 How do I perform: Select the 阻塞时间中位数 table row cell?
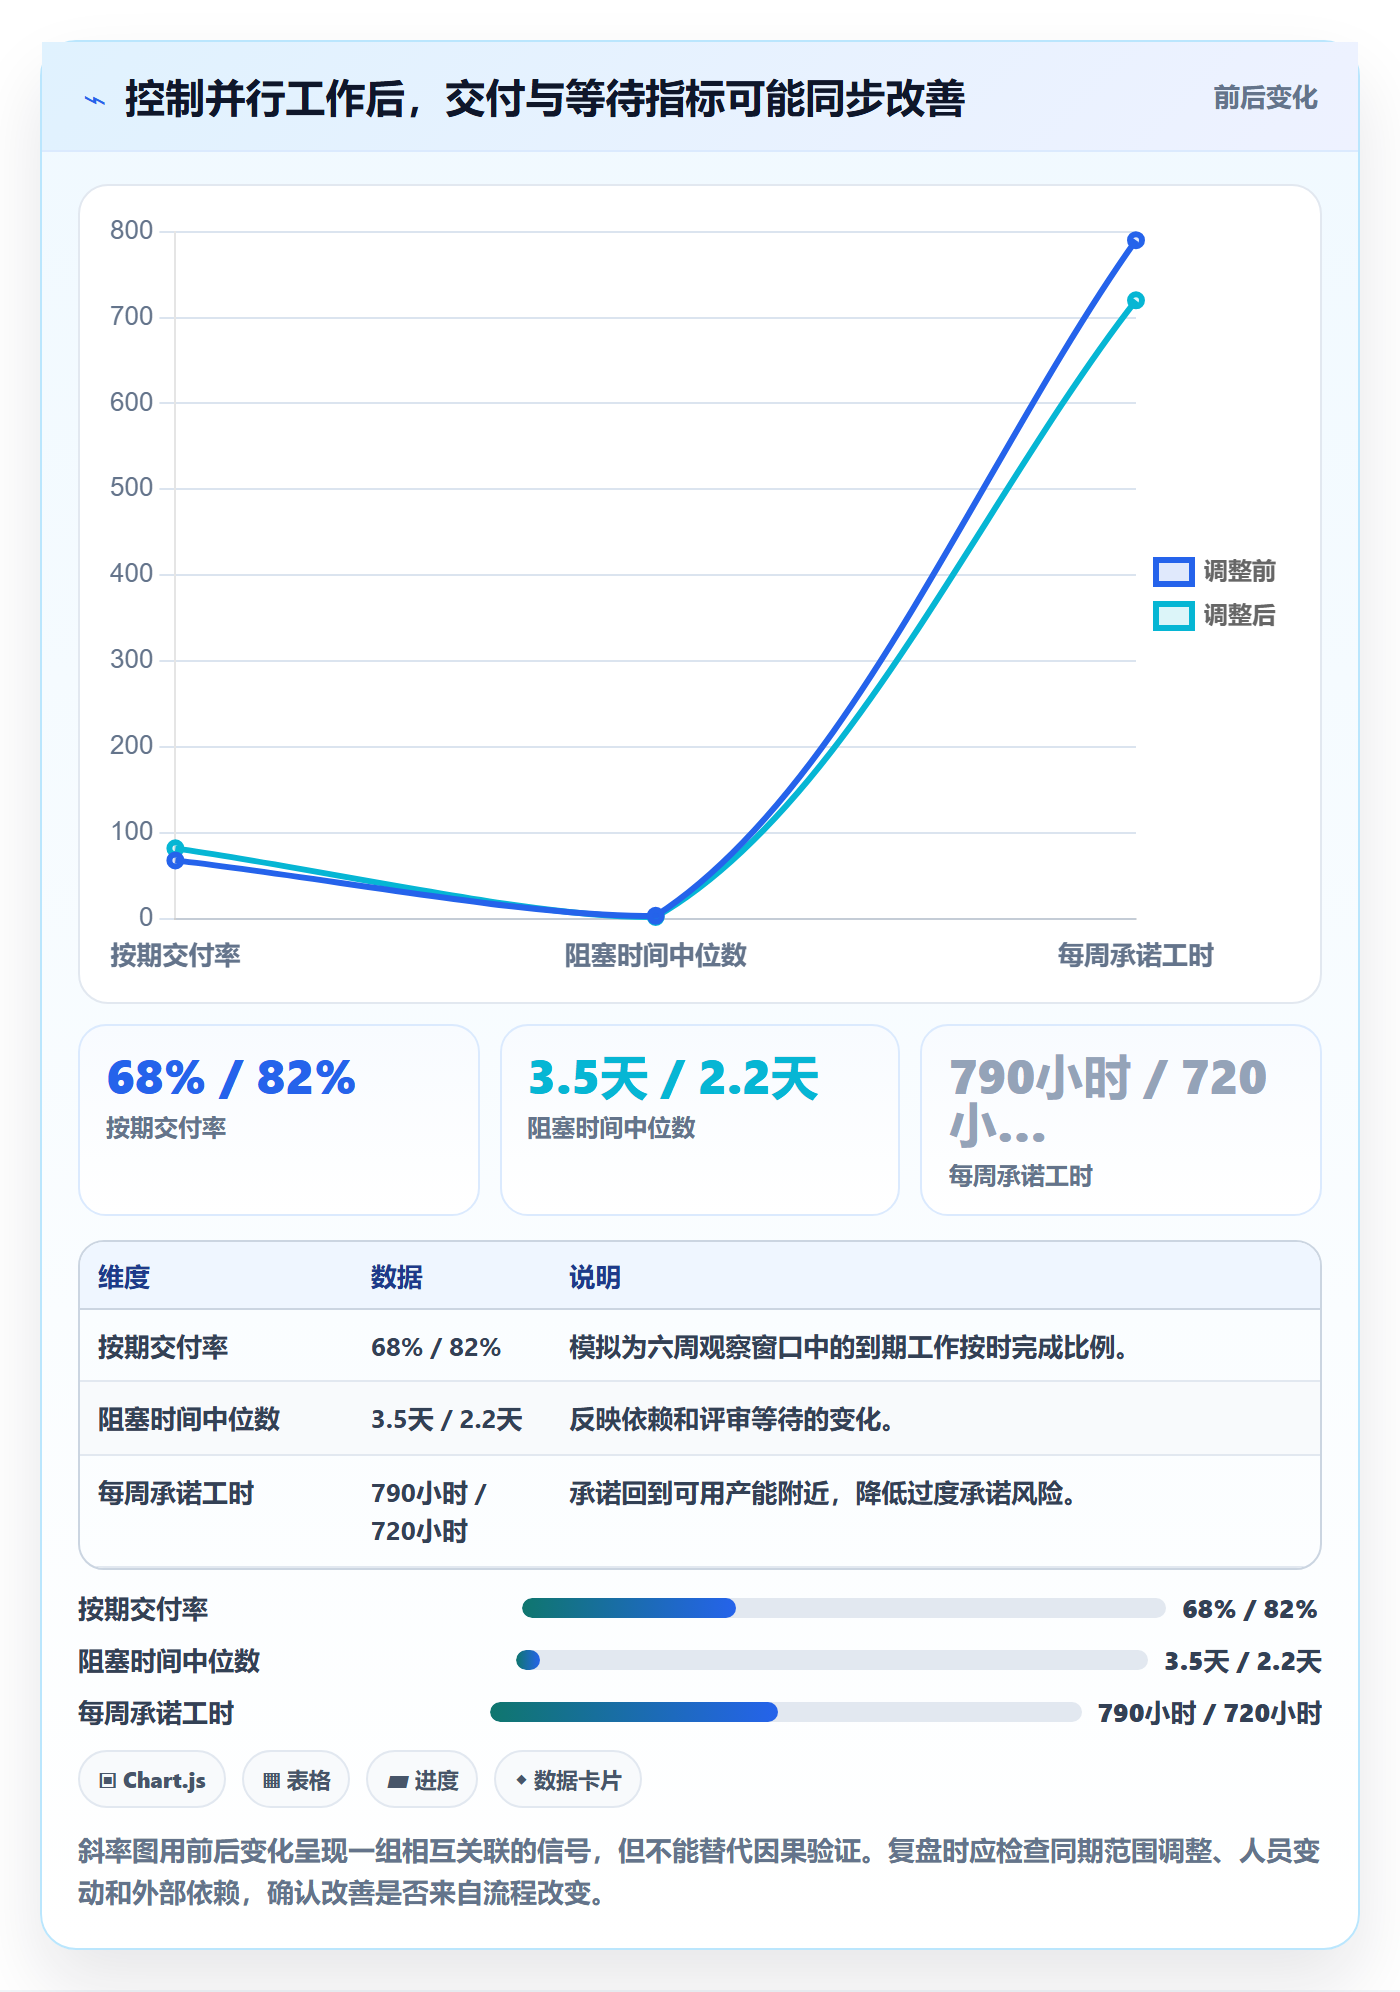[x=189, y=1419]
